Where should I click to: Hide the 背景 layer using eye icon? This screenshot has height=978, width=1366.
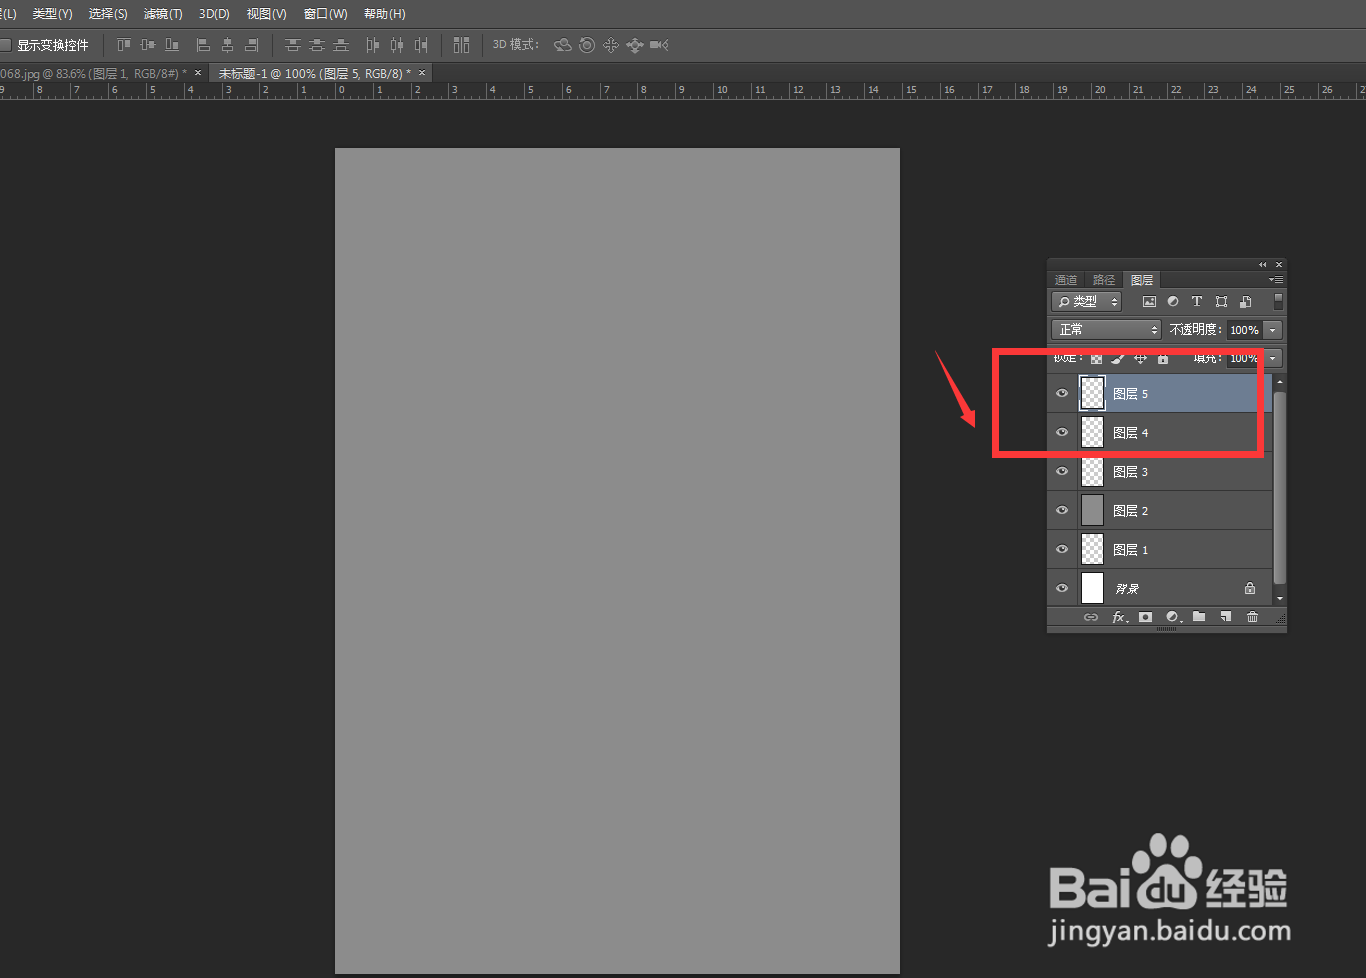pyautogui.click(x=1062, y=588)
